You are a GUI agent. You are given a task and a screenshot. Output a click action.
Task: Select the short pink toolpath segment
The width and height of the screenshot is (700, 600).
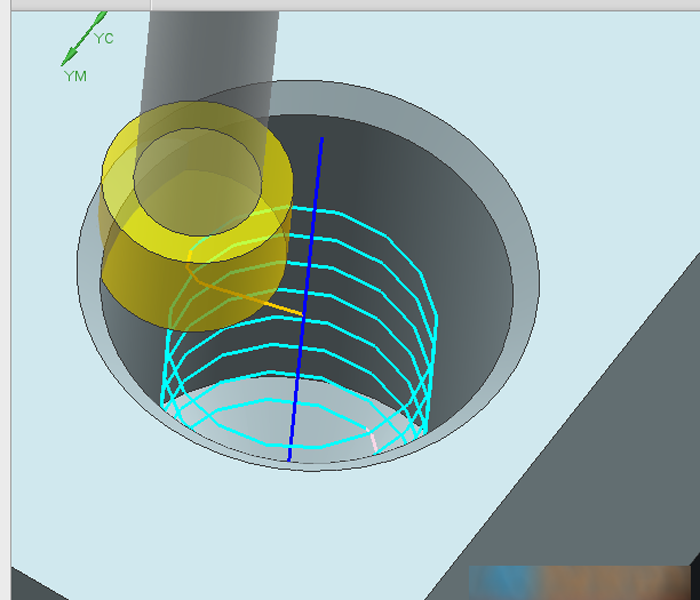click(x=375, y=440)
